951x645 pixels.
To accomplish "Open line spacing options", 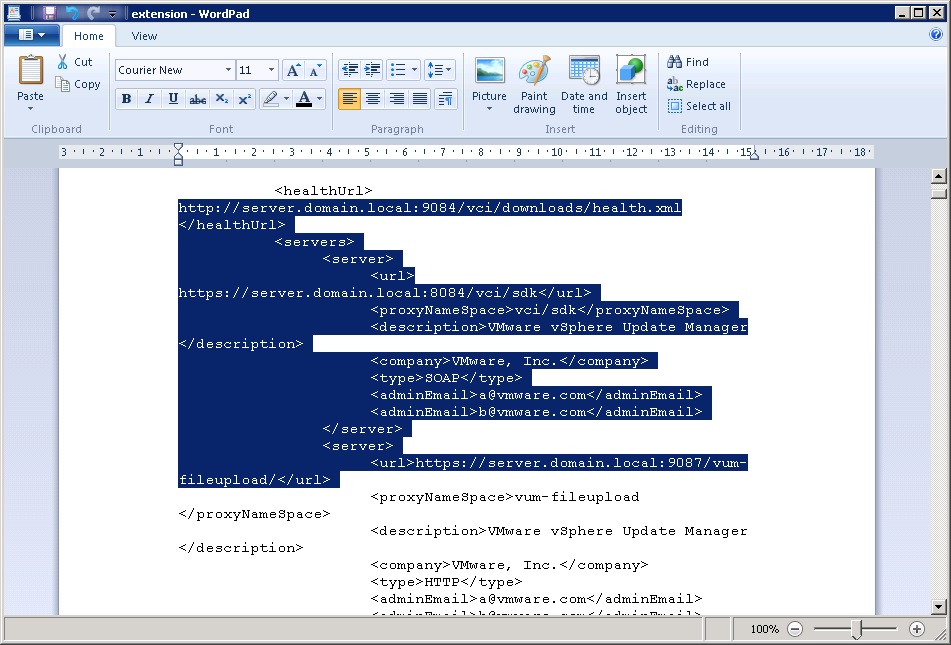I will point(440,70).
